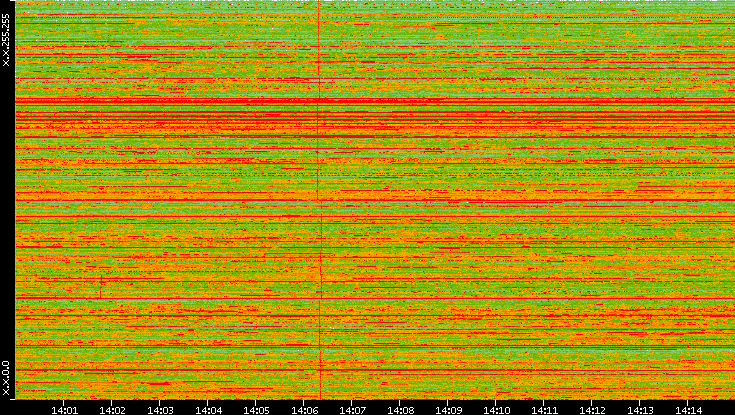Click the 14:06 time axis label

pyautogui.click(x=304, y=411)
